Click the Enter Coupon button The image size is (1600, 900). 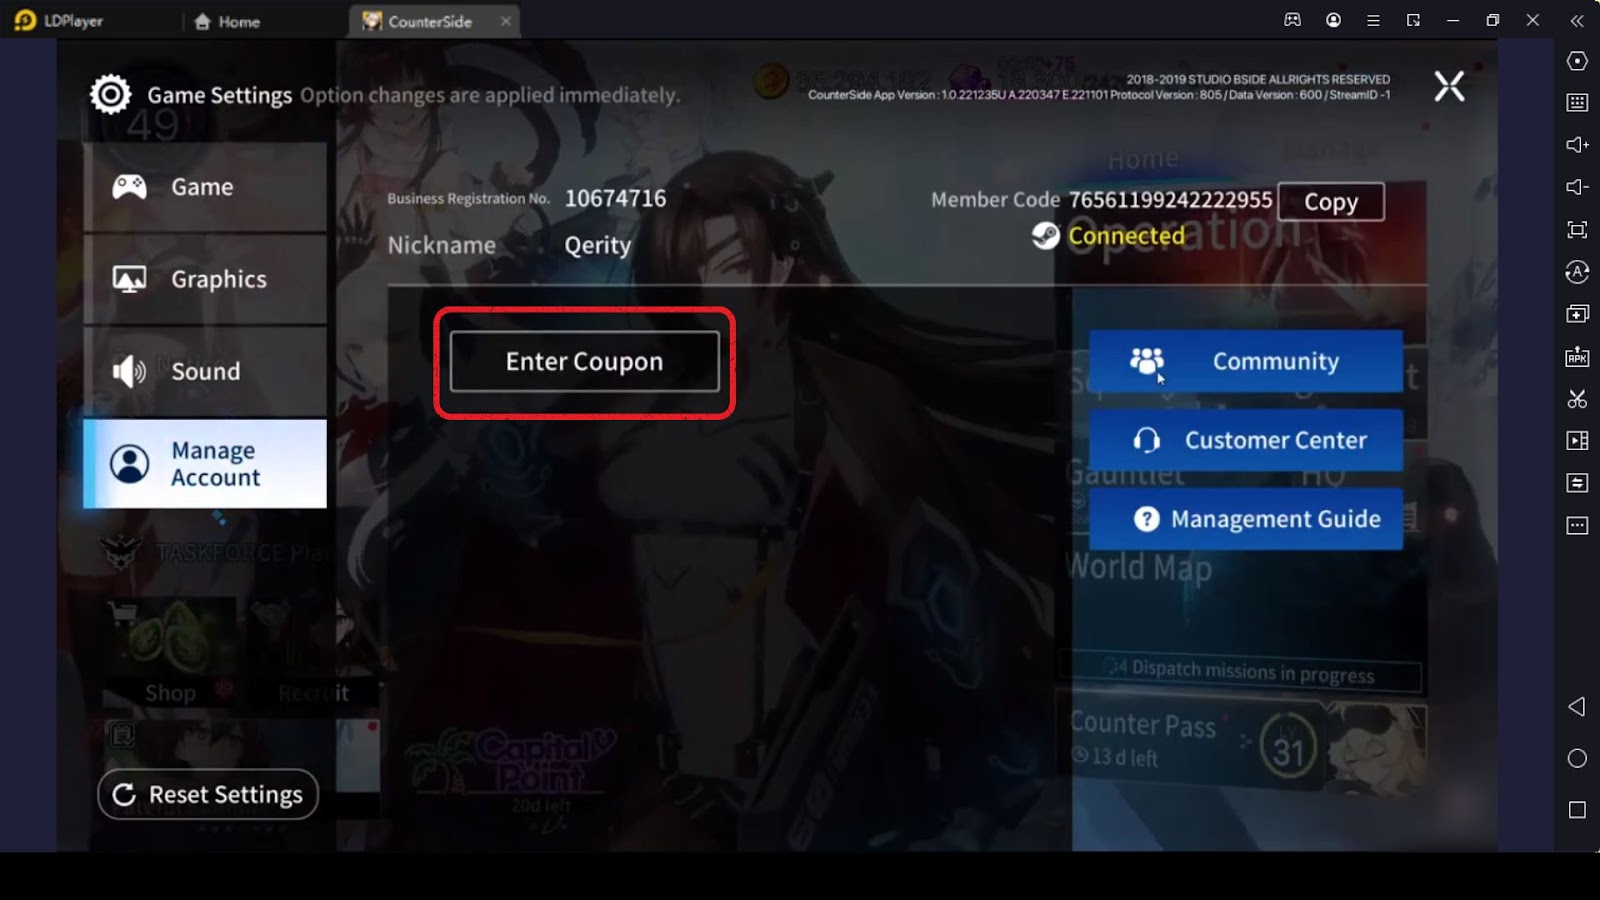[584, 361]
